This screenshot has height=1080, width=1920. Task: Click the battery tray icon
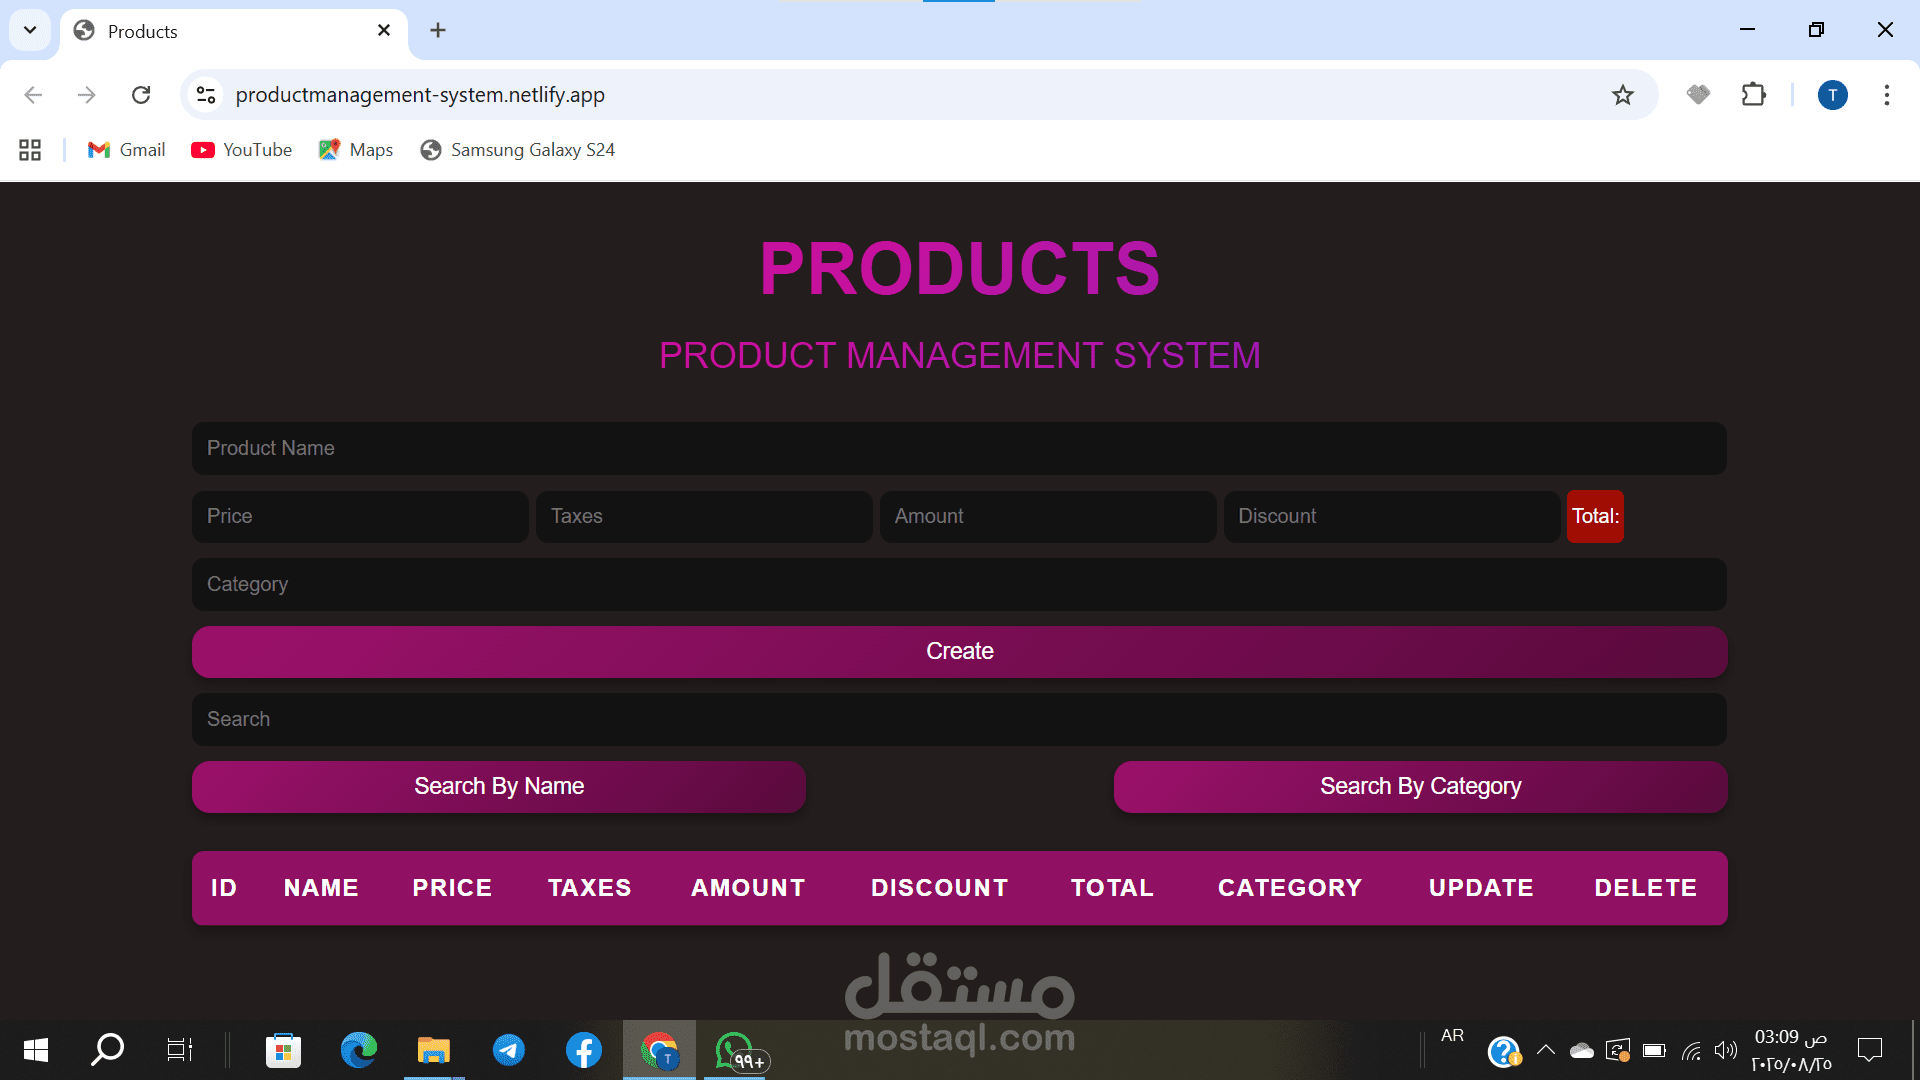[1654, 1050]
